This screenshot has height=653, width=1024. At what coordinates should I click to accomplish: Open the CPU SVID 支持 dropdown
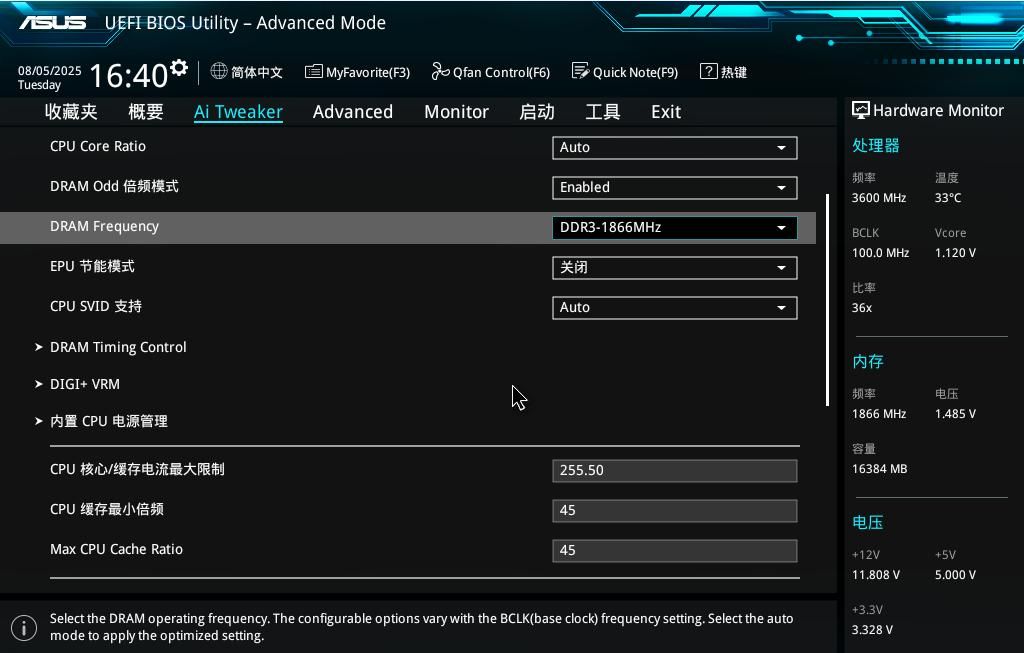point(674,307)
